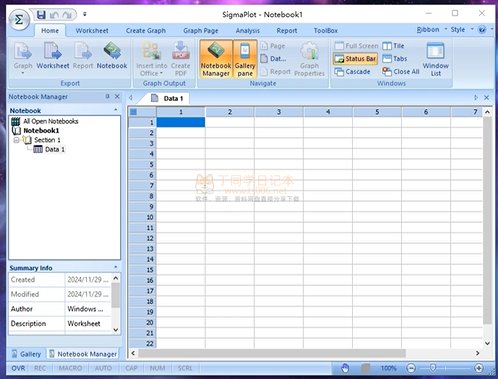The width and height of the screenshot is (498, 379).
Task: Toggle the Notebook Manager ribbon button
Action: (x=216, y=59)
